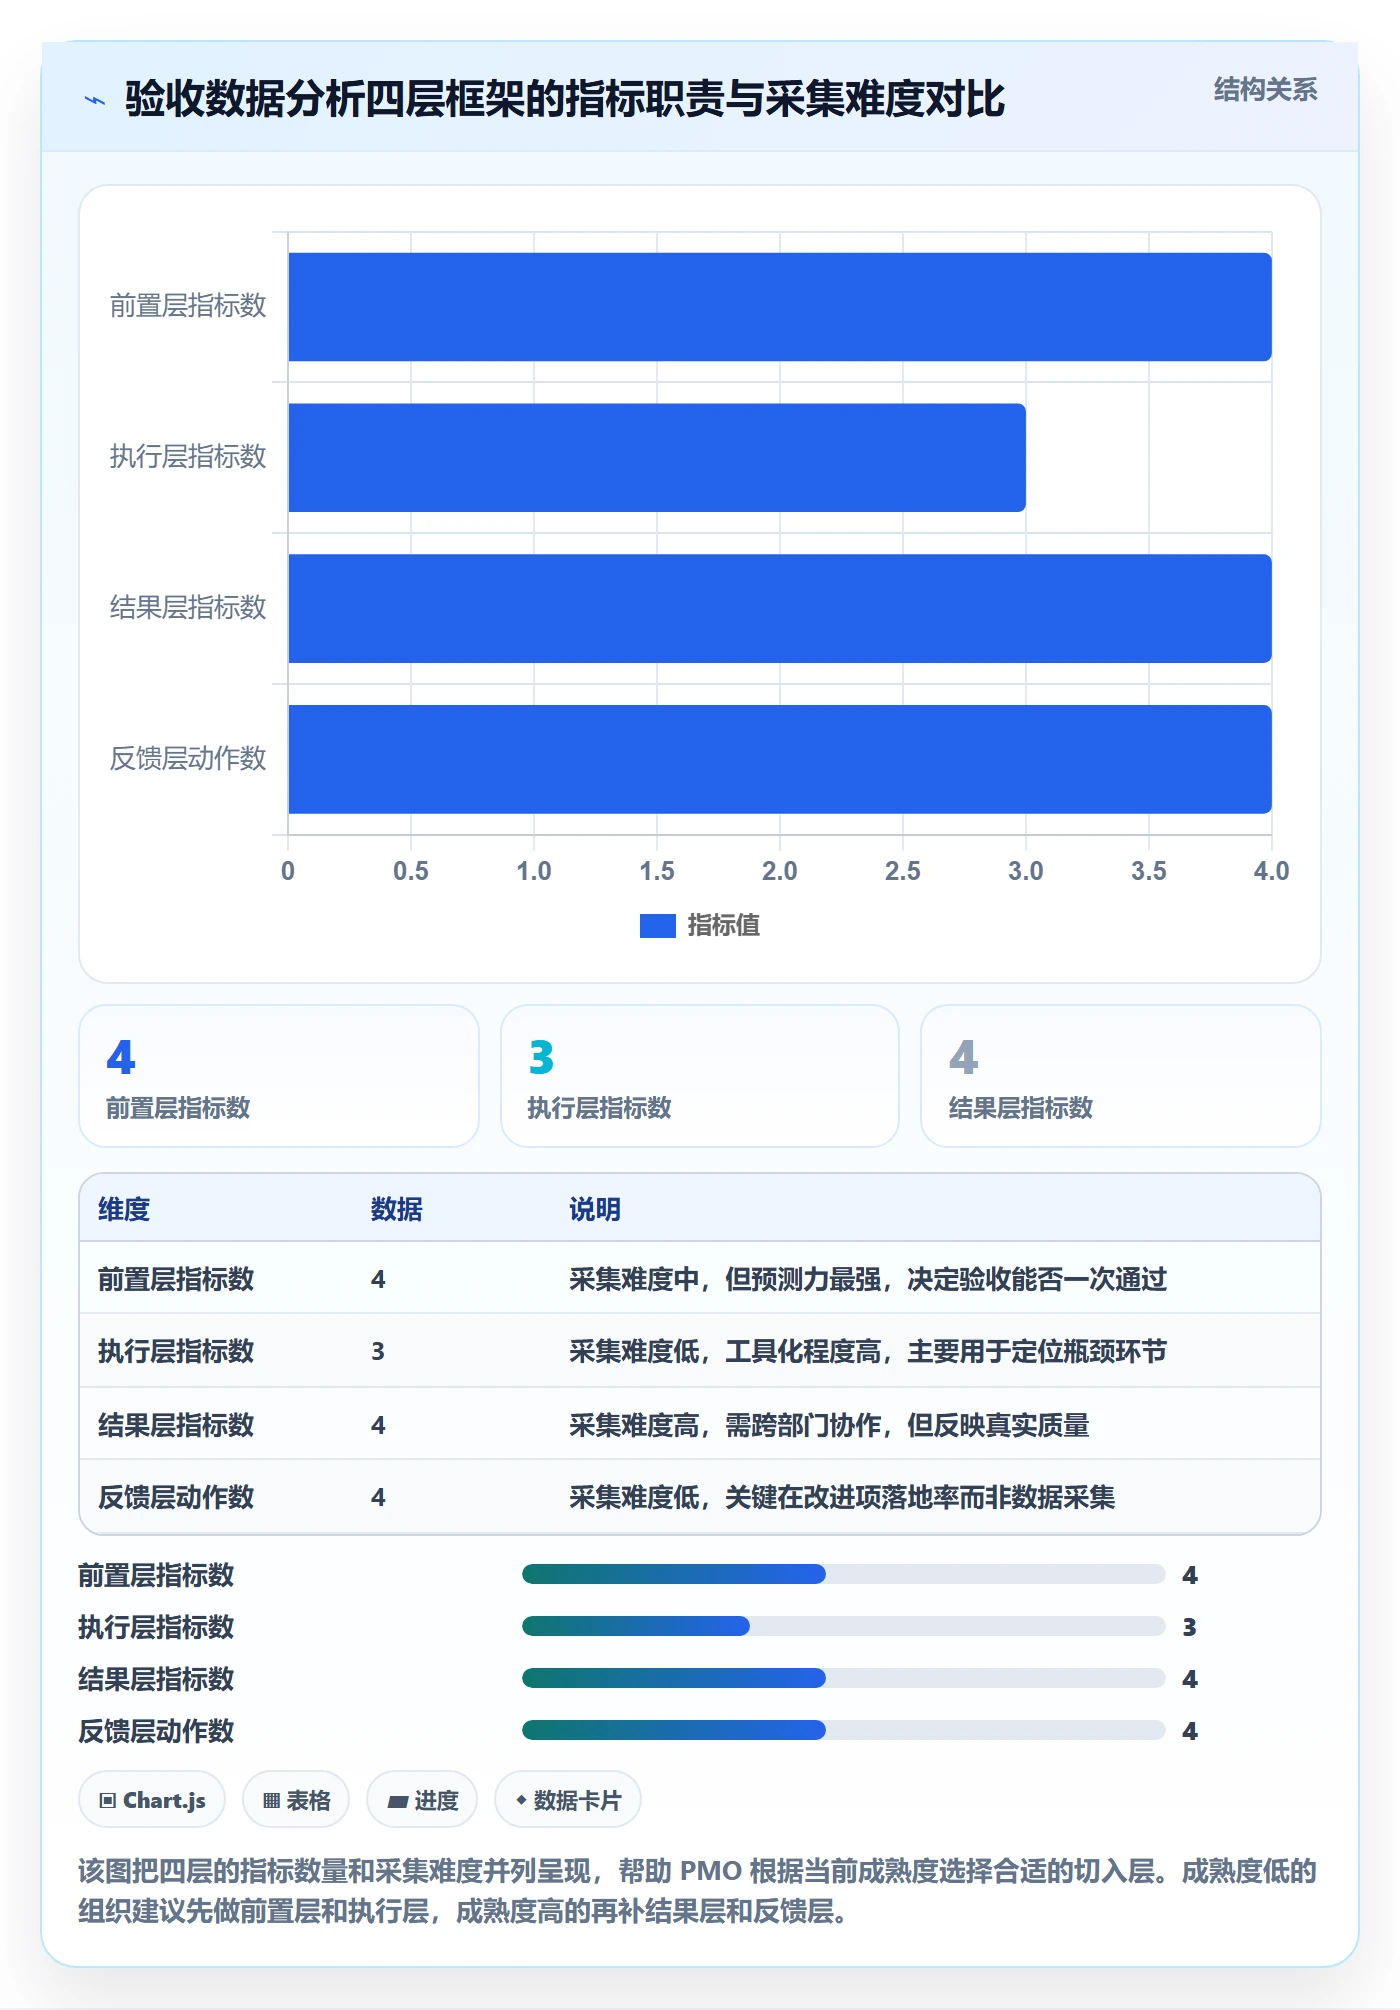The height and width of the screenshot is (2010, 1400).
Task: Click the 反馈层动作数 y-axis label in the chart
Action: (188, 758)
